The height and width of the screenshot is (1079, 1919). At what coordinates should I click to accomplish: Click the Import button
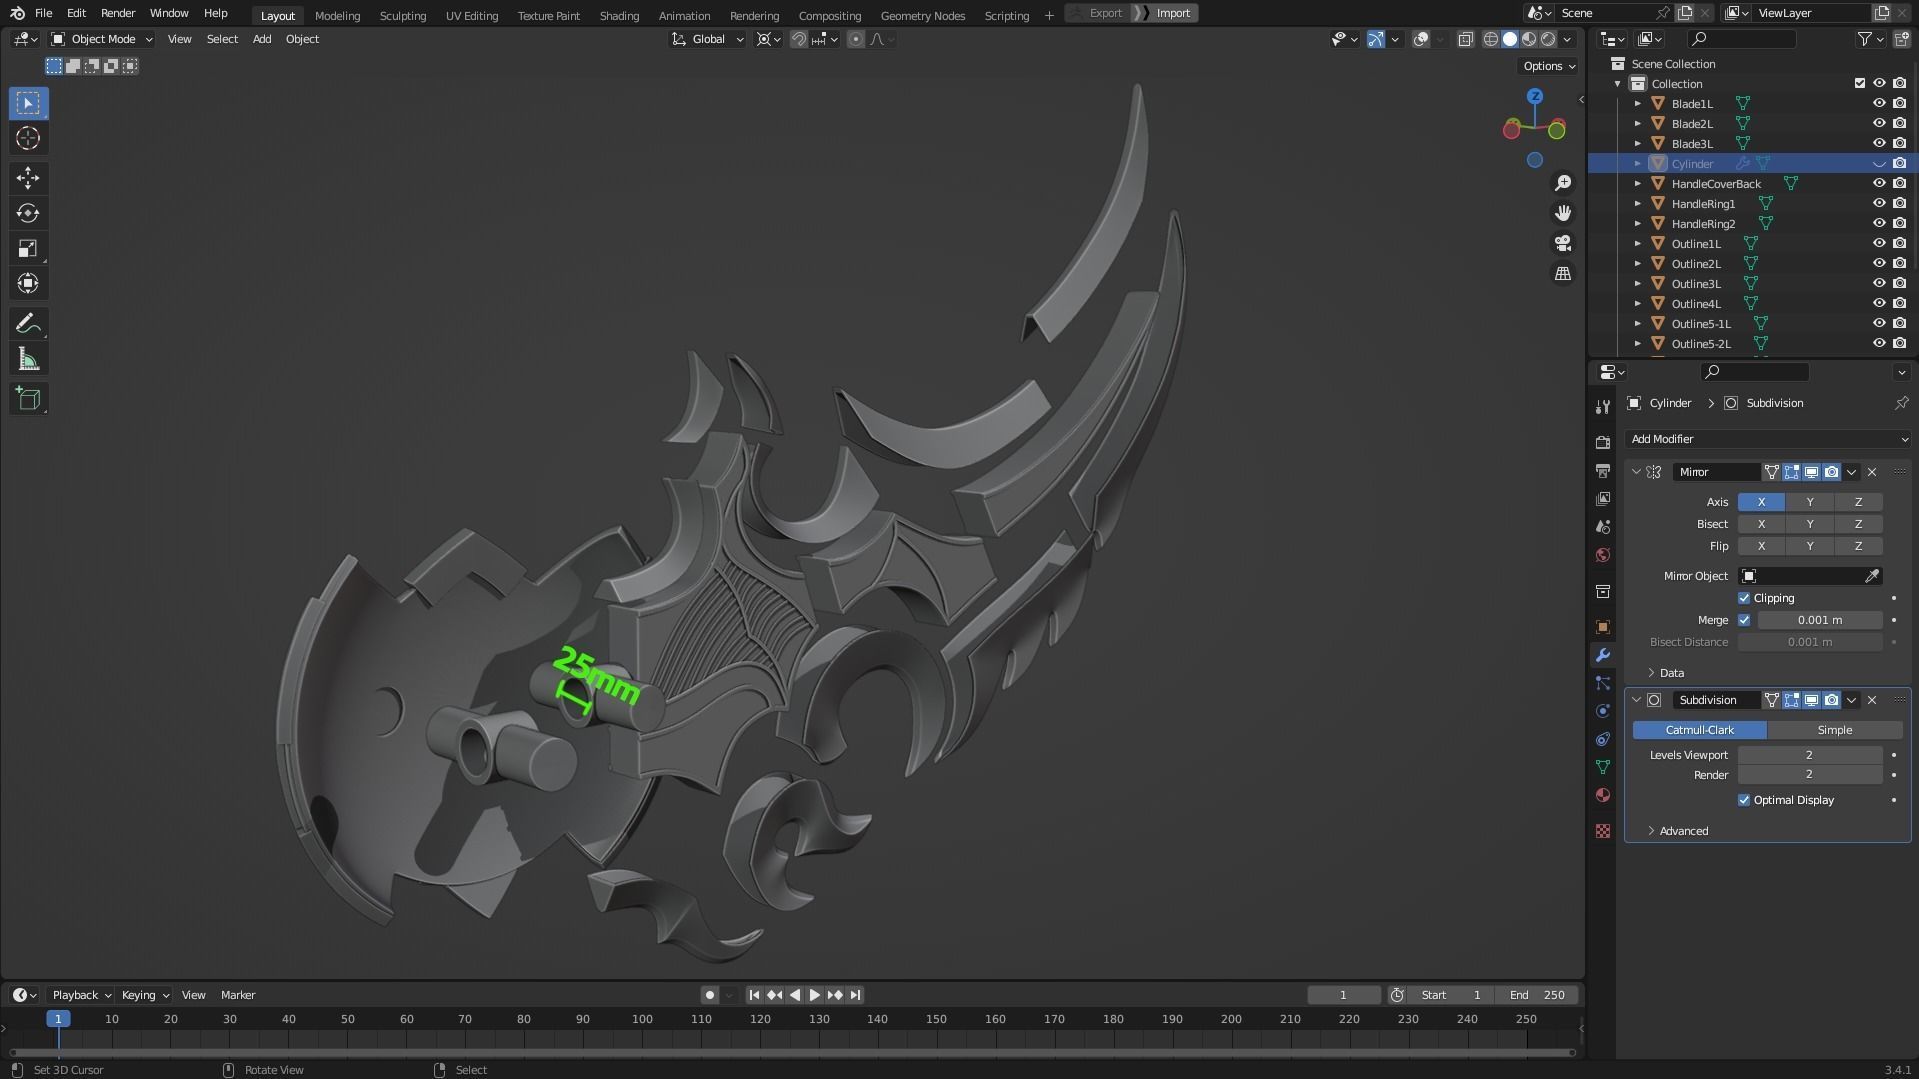point(1166,13)
